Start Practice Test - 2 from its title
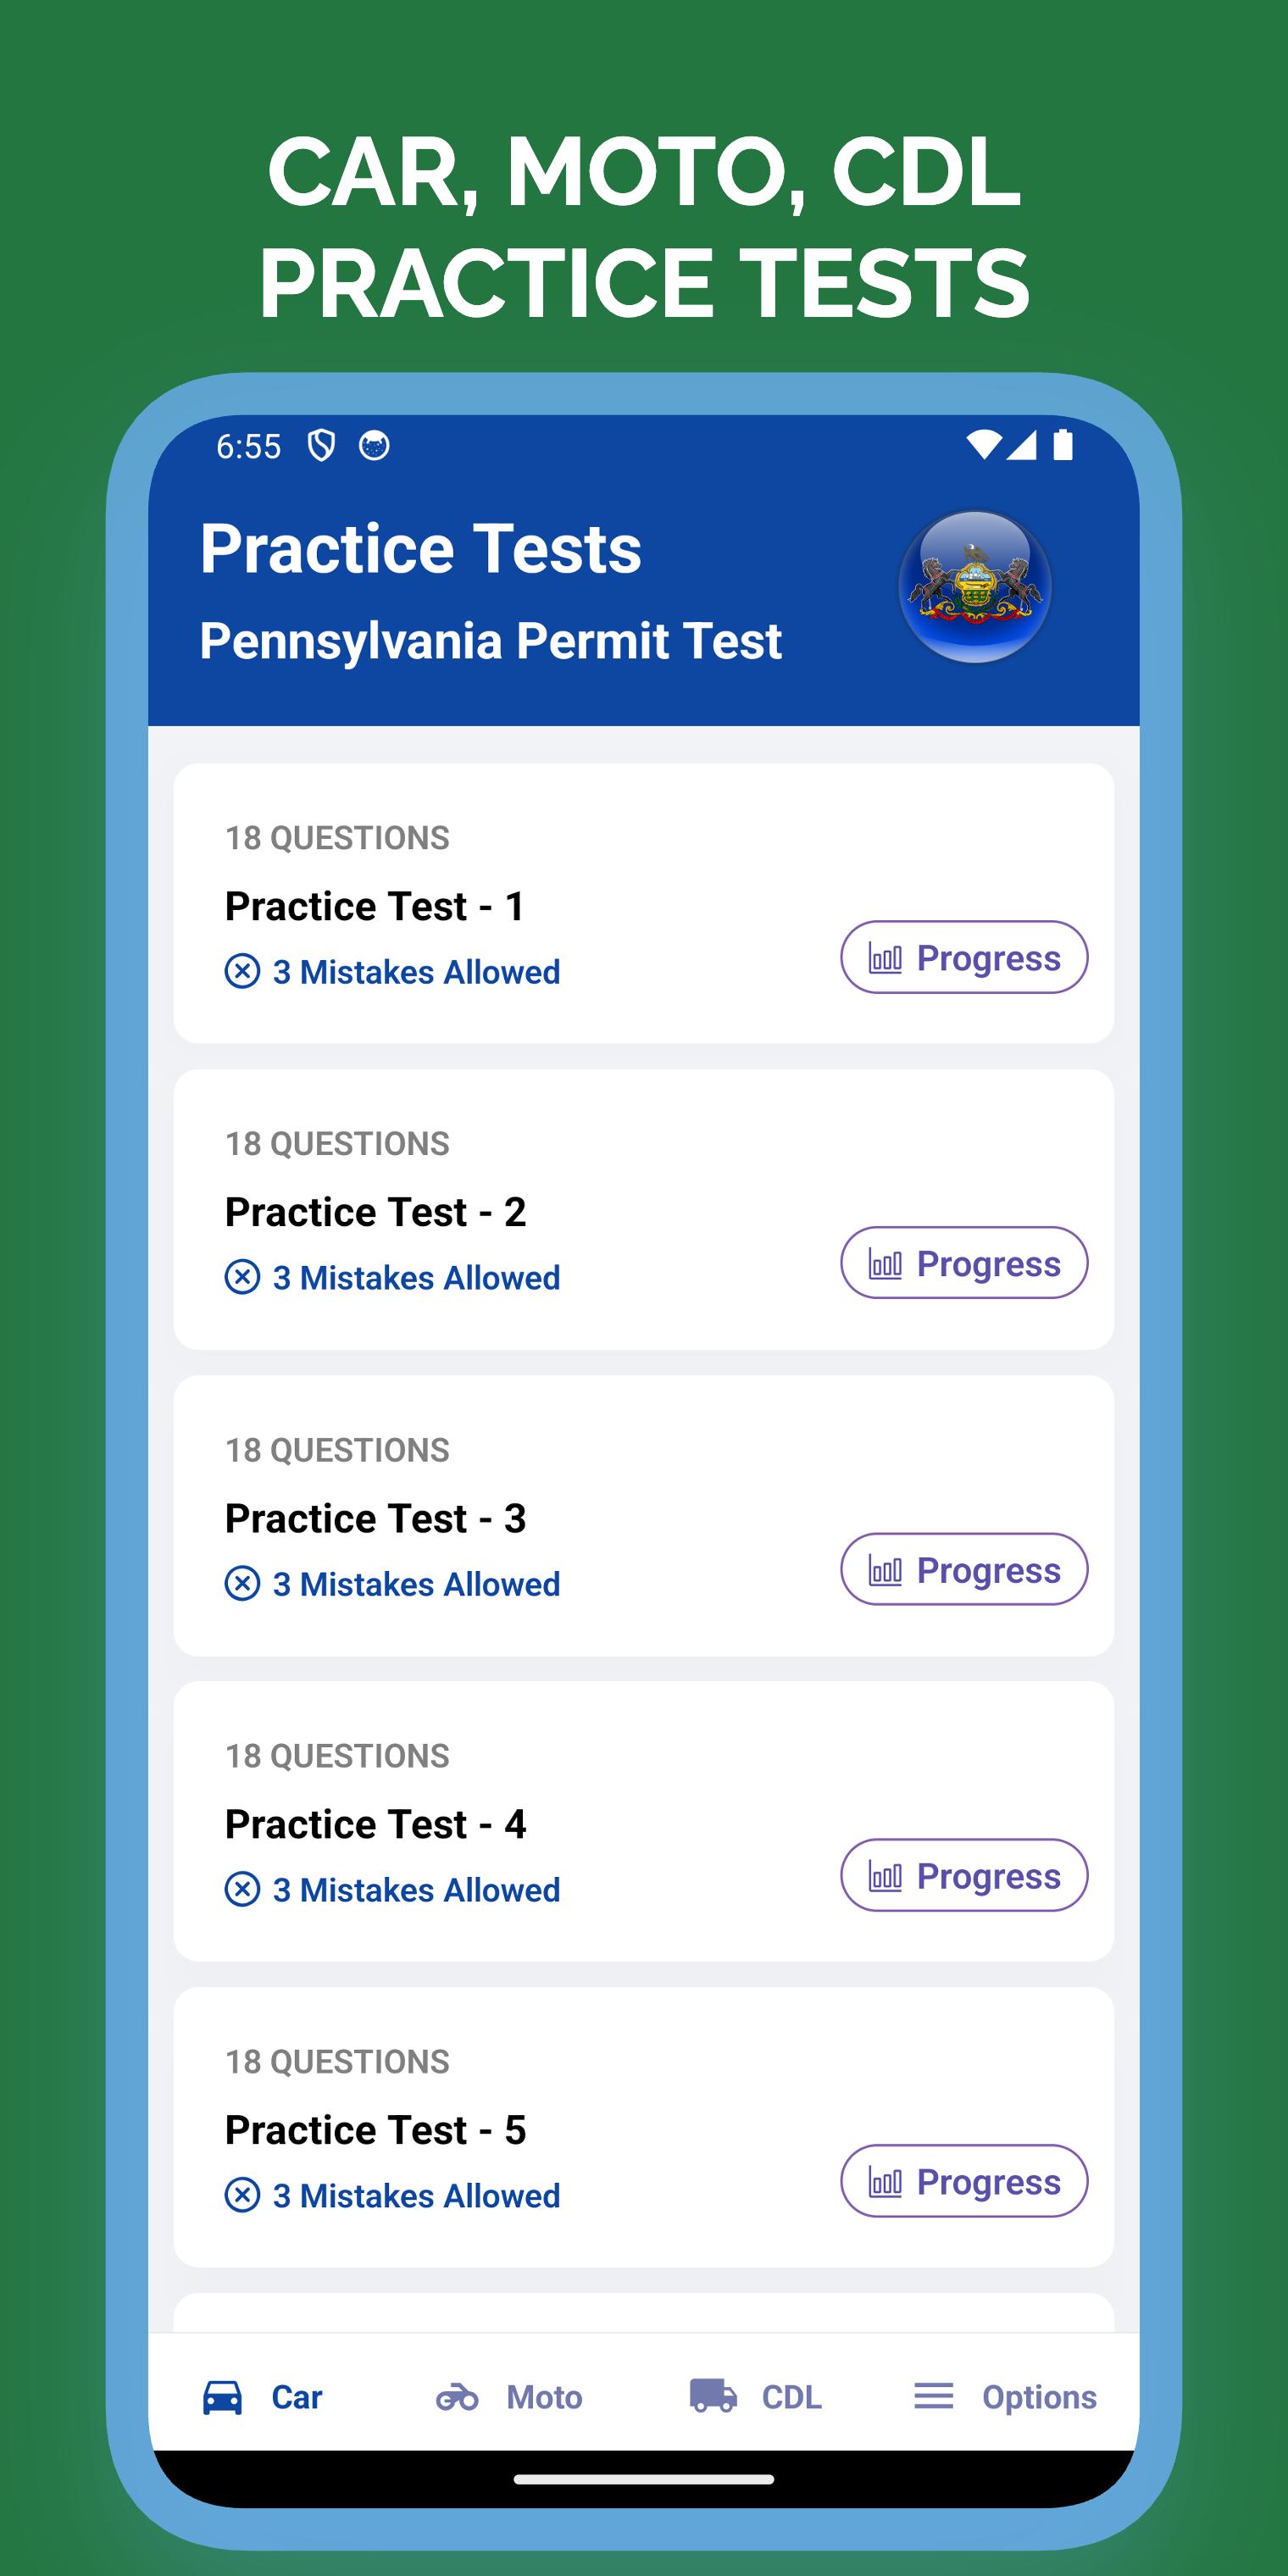Image resolution: width=1288 pixels, height=2576 pixels. [375, 1212]
